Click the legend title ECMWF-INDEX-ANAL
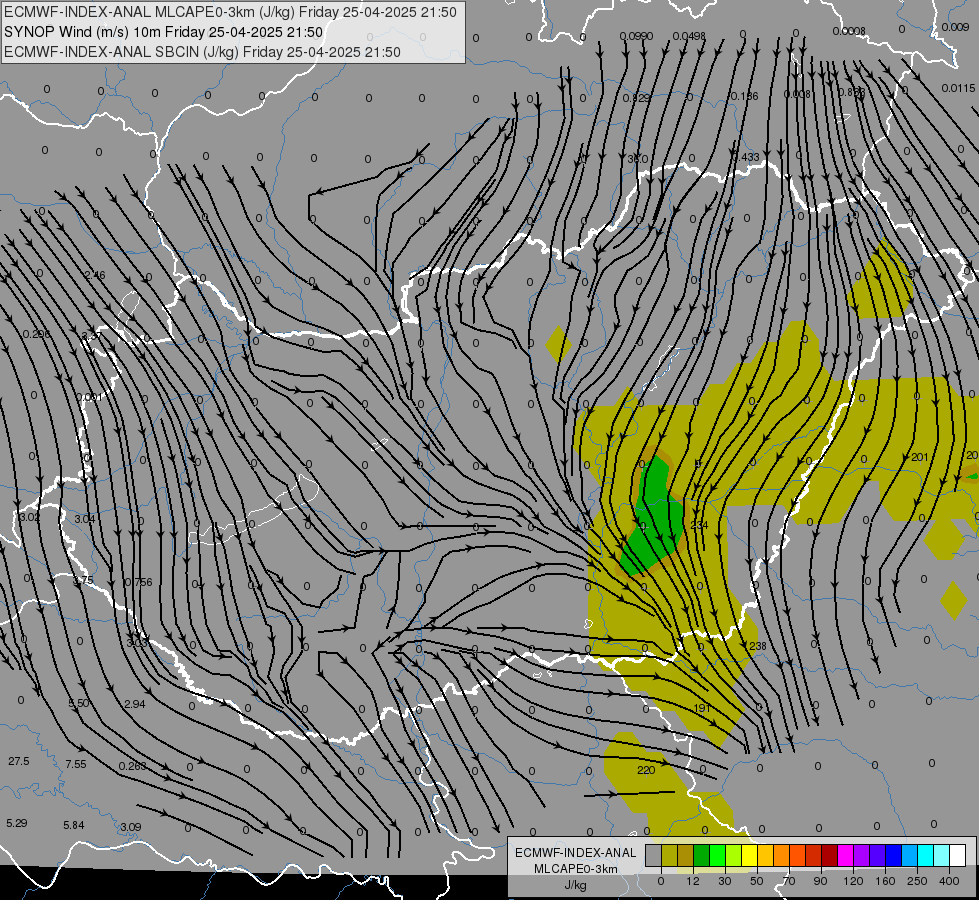 (x=576, y=853)
